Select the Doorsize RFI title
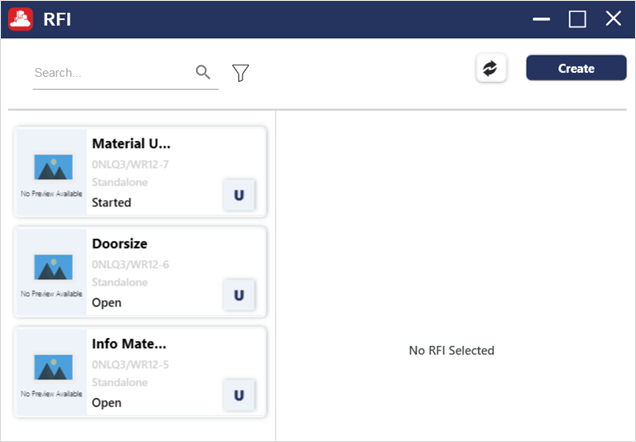The image size is (636, 442). coord(120,243)
